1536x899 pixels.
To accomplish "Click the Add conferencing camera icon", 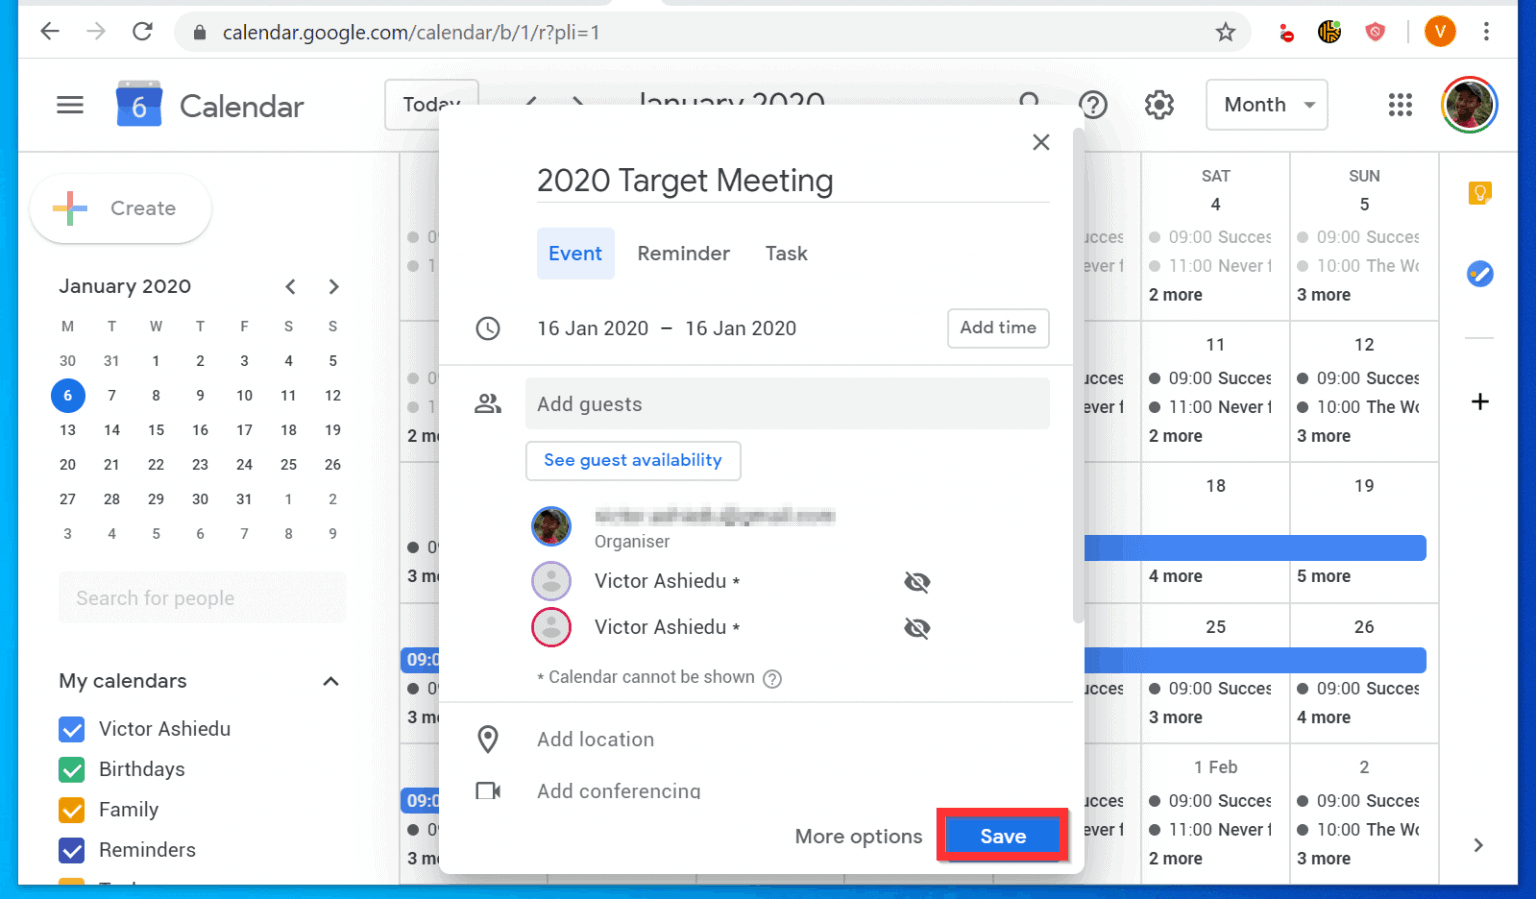I will [x=488, y=790].
